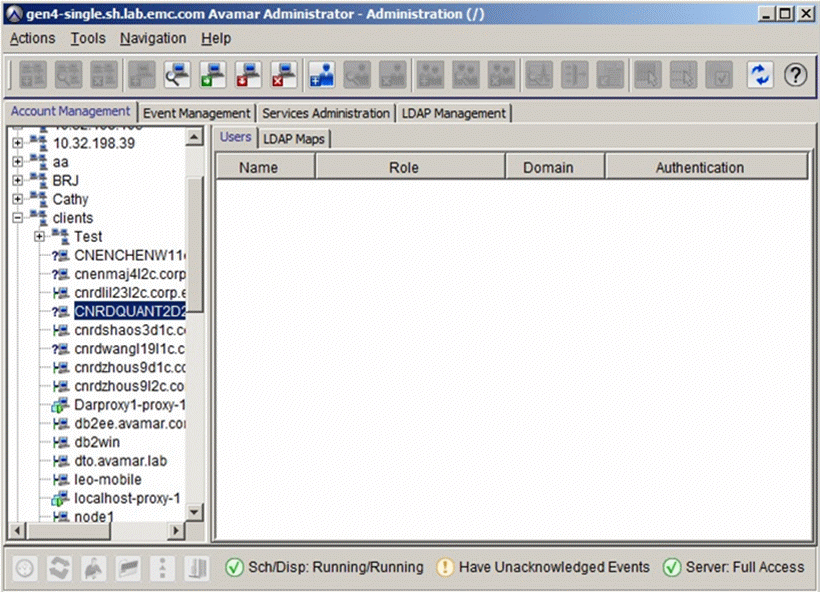
Task: Expand the Cathy domain node
Action: click(x=16, y=199)
